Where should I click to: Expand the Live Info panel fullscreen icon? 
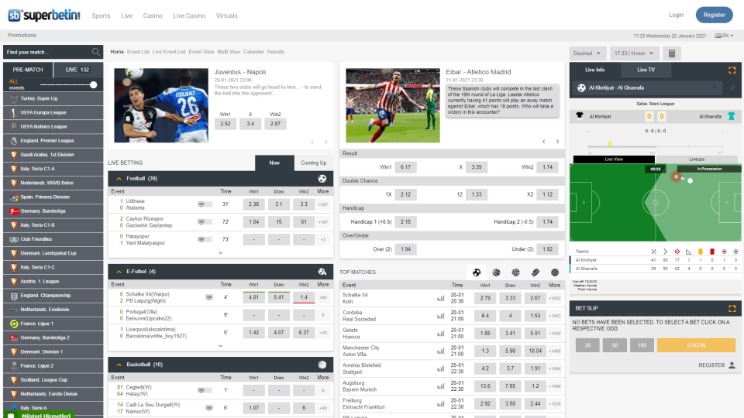point(732,70)
